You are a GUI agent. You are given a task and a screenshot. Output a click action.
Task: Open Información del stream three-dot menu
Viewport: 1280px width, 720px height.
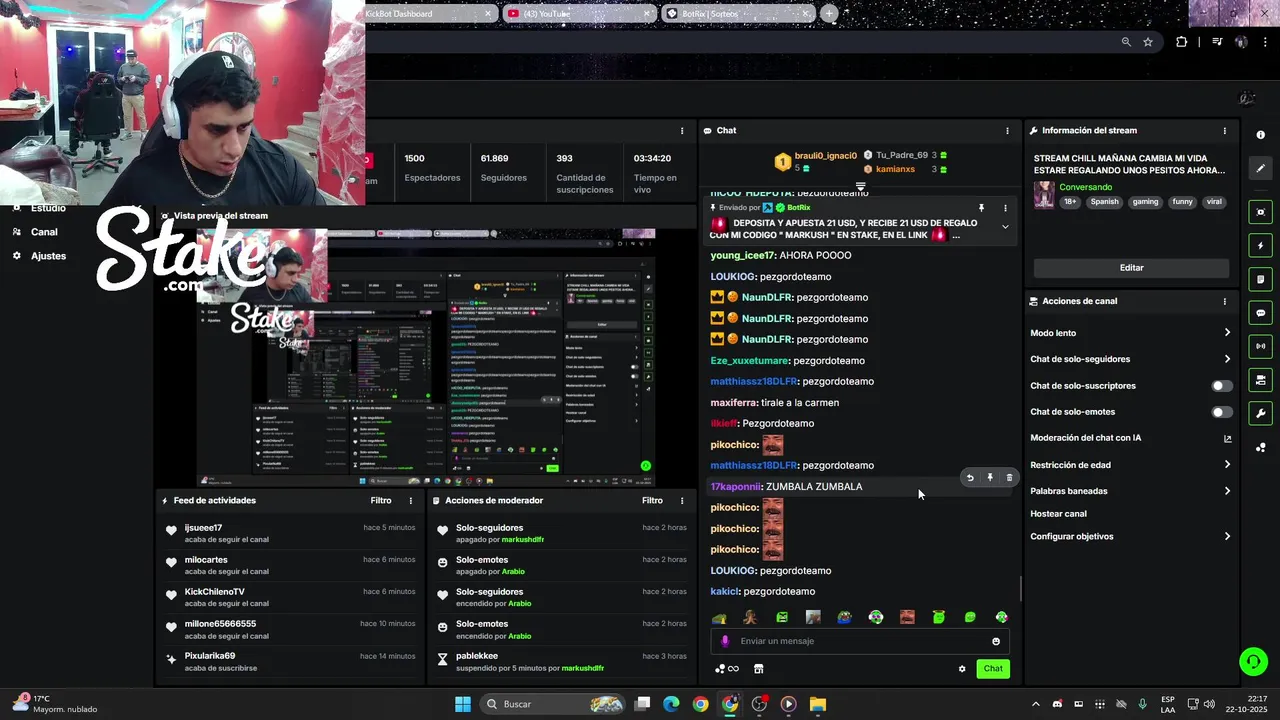[1224, 131]
